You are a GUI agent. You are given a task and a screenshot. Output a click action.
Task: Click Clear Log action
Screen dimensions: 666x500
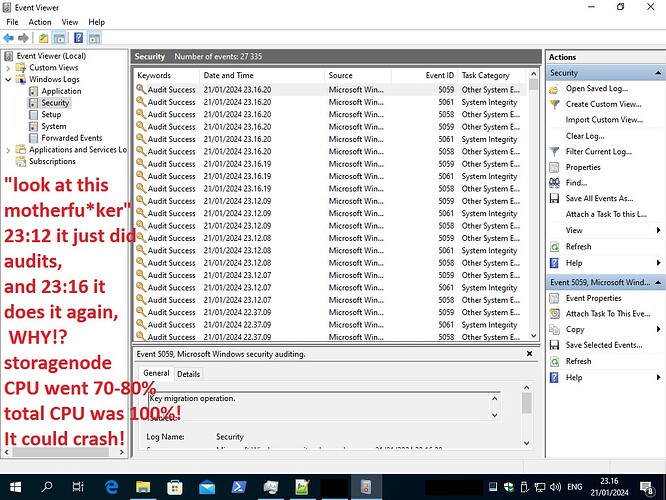click(x=585, y=136)
